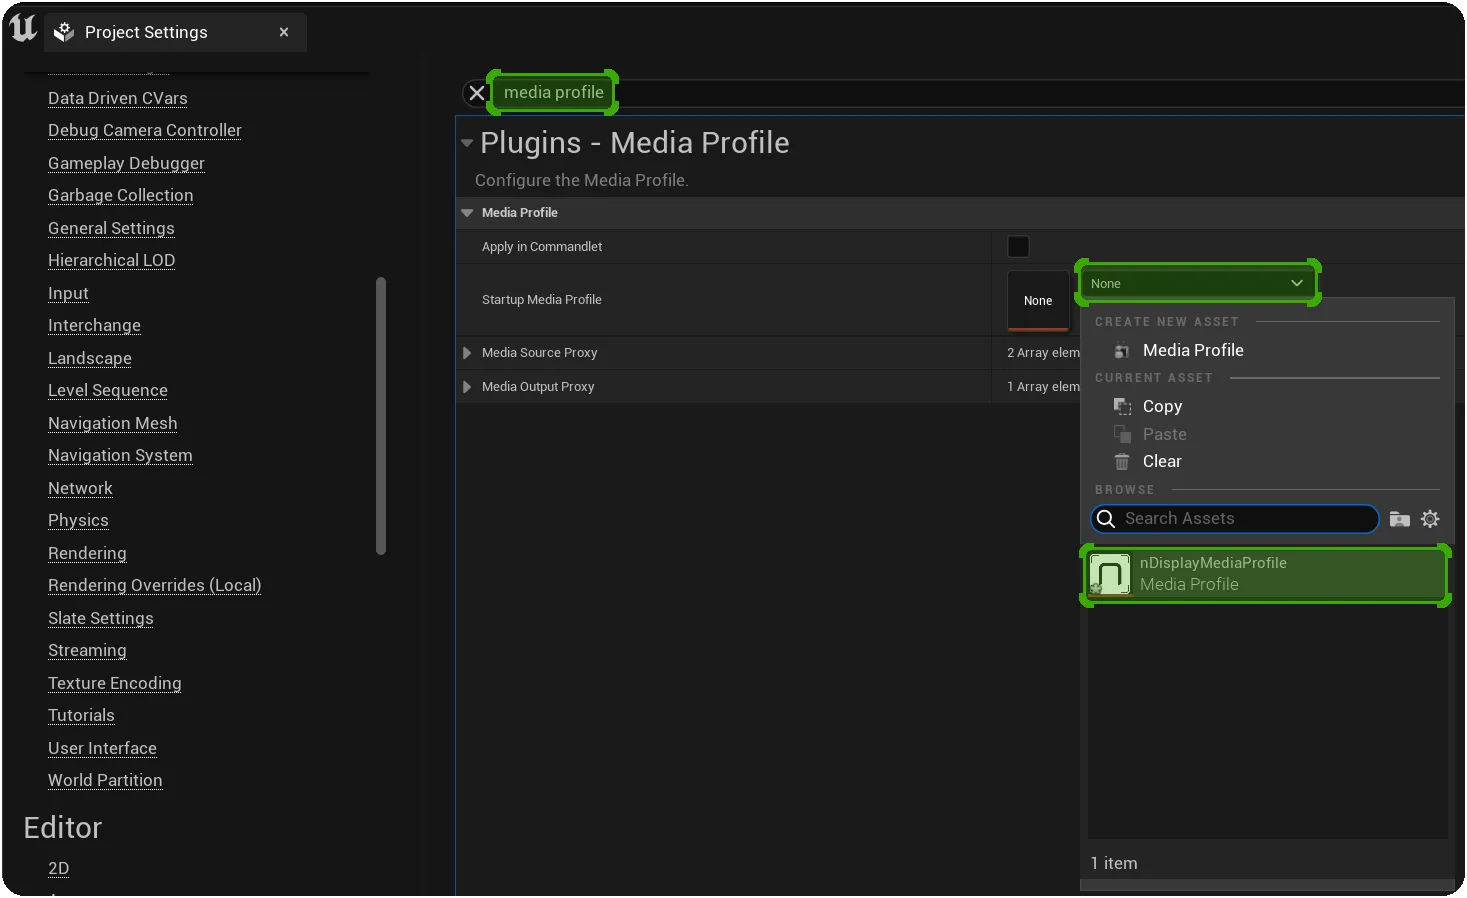The width and height of the screenshot is (1467, 898).
Task: Click the Editor section heading
Action: (x=63, y=828)
